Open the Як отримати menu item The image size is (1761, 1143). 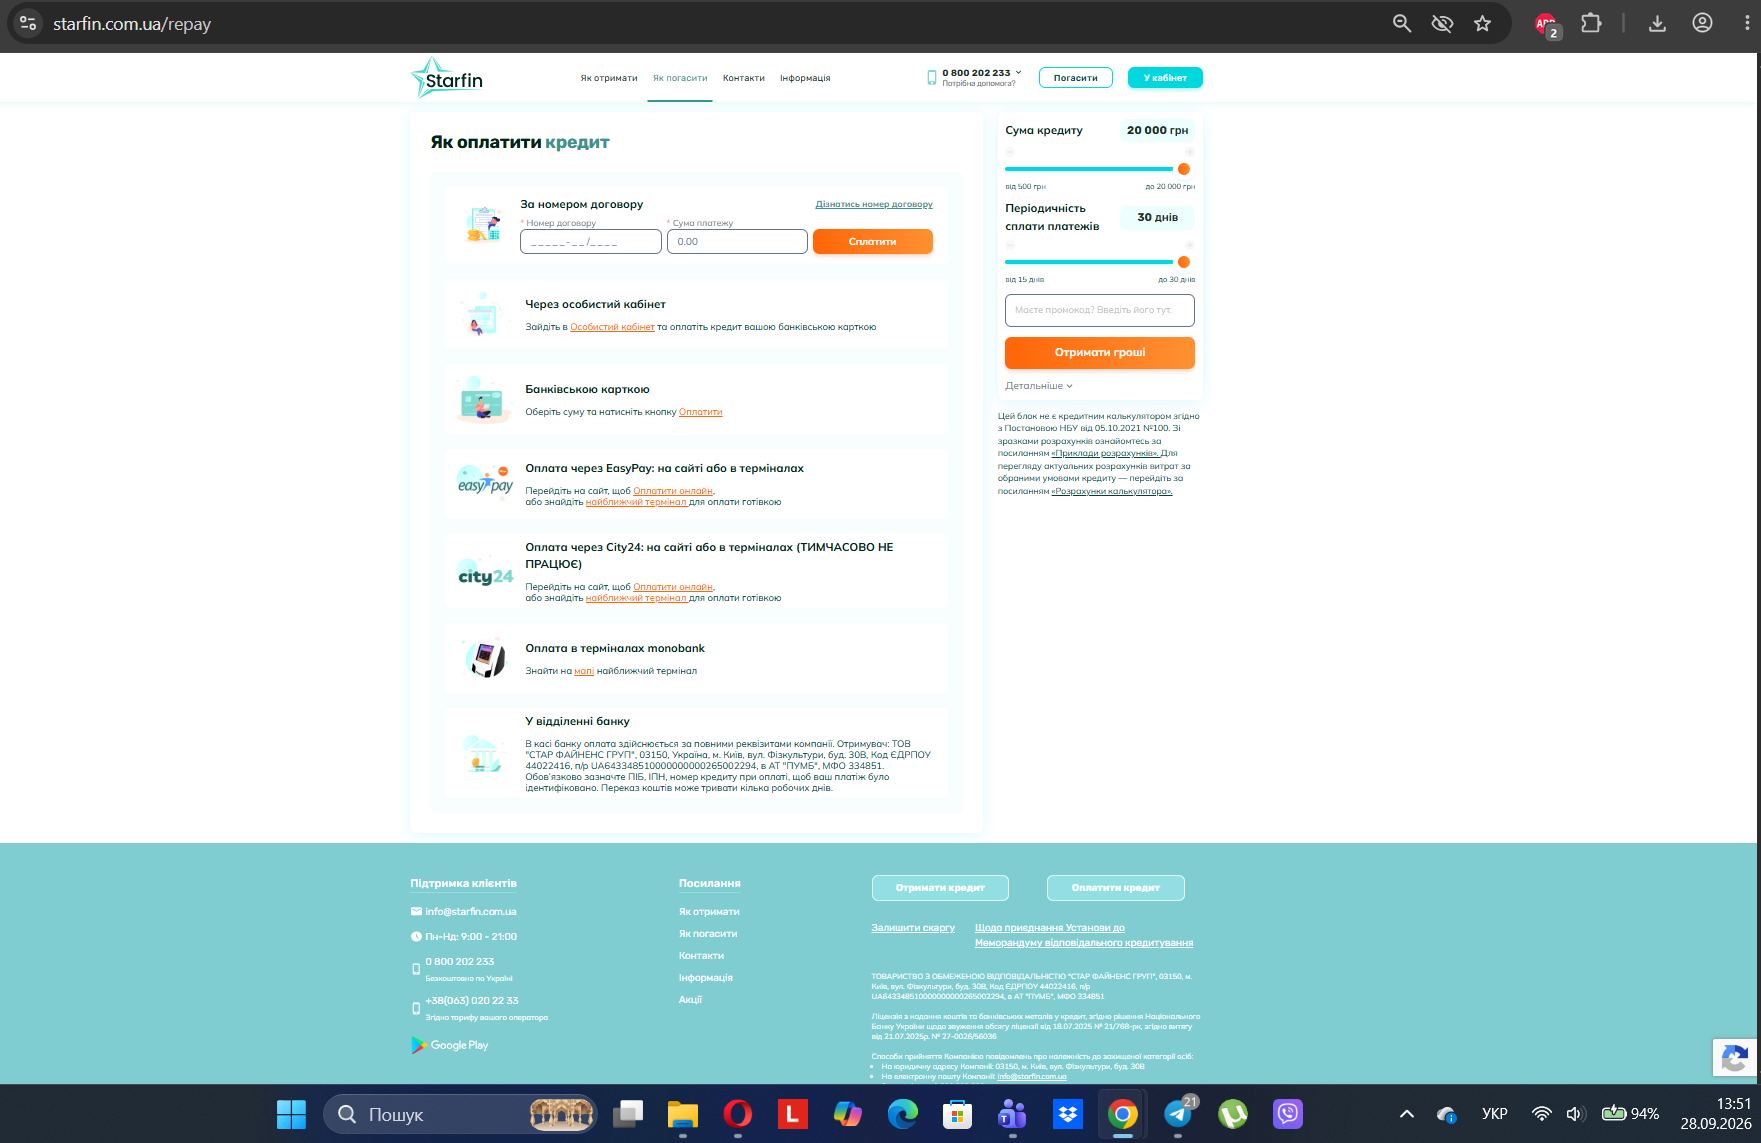(x=609, y=78)
